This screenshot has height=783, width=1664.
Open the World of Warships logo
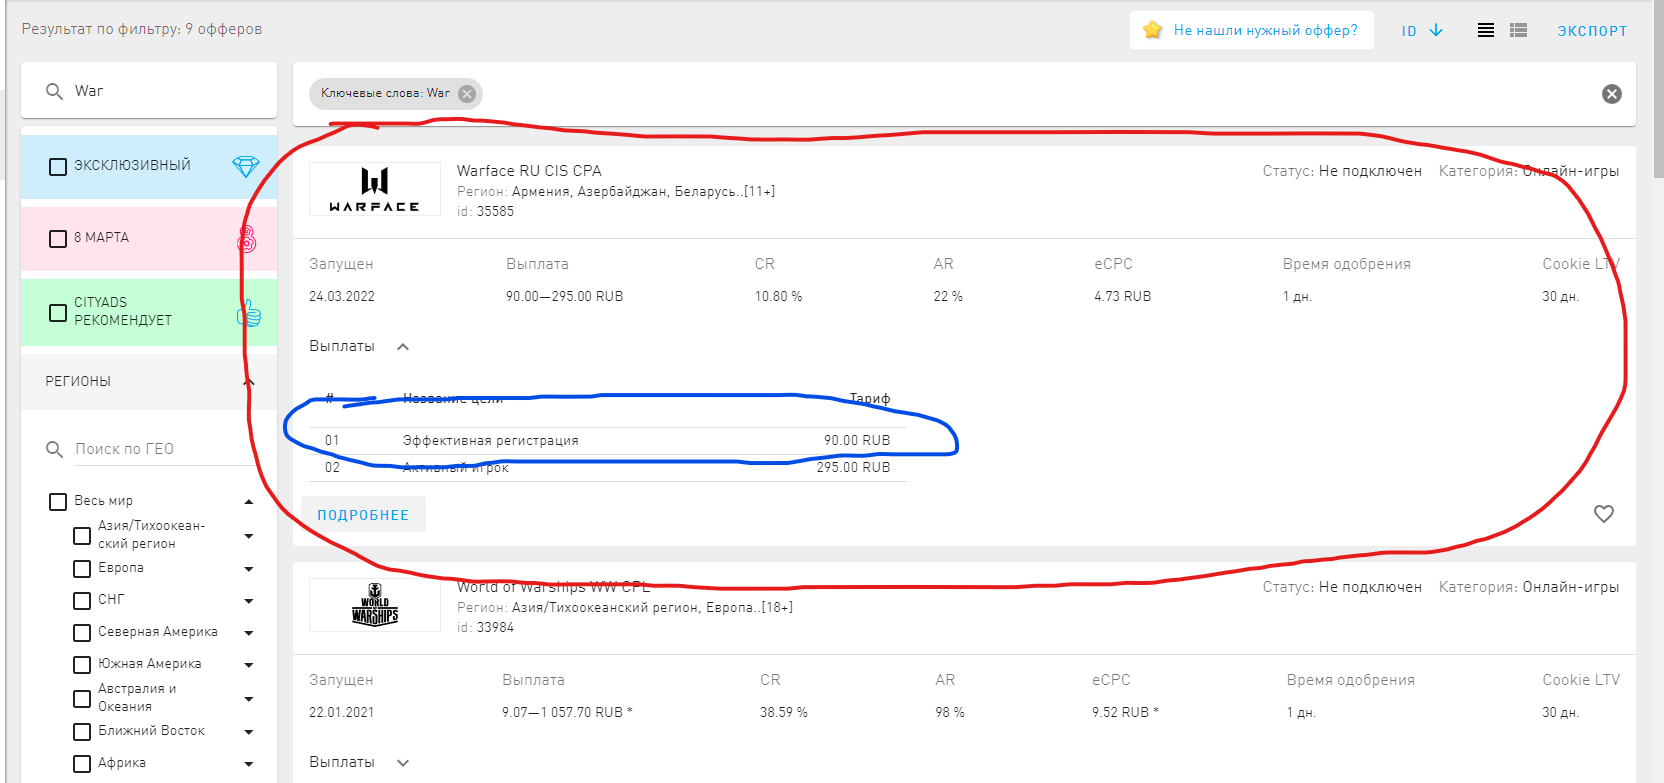click(374, 605)
